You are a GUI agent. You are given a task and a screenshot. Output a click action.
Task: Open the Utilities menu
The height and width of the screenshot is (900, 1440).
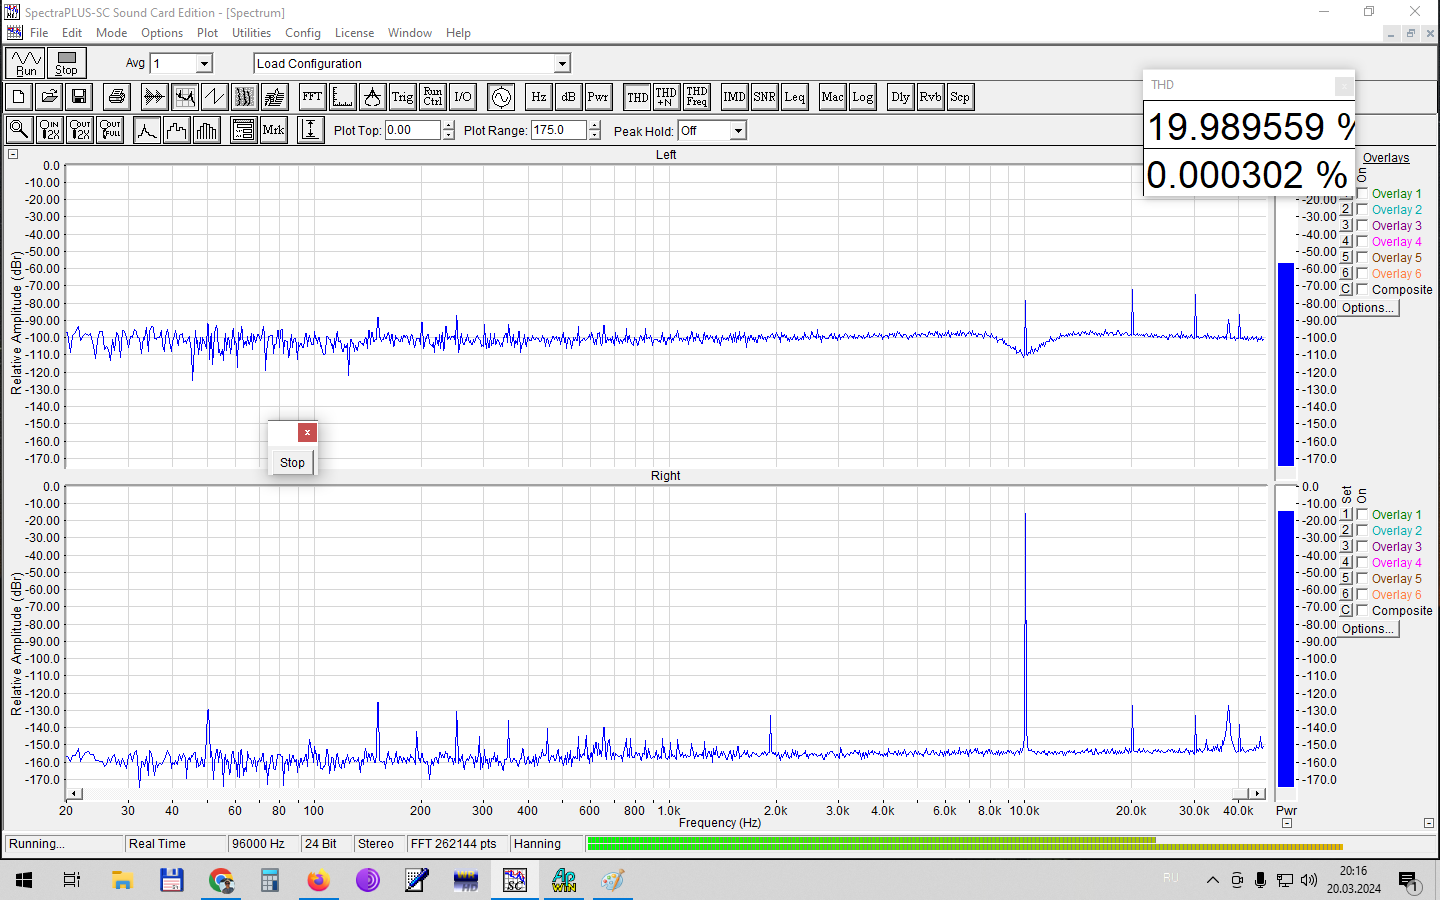point(251,33)
